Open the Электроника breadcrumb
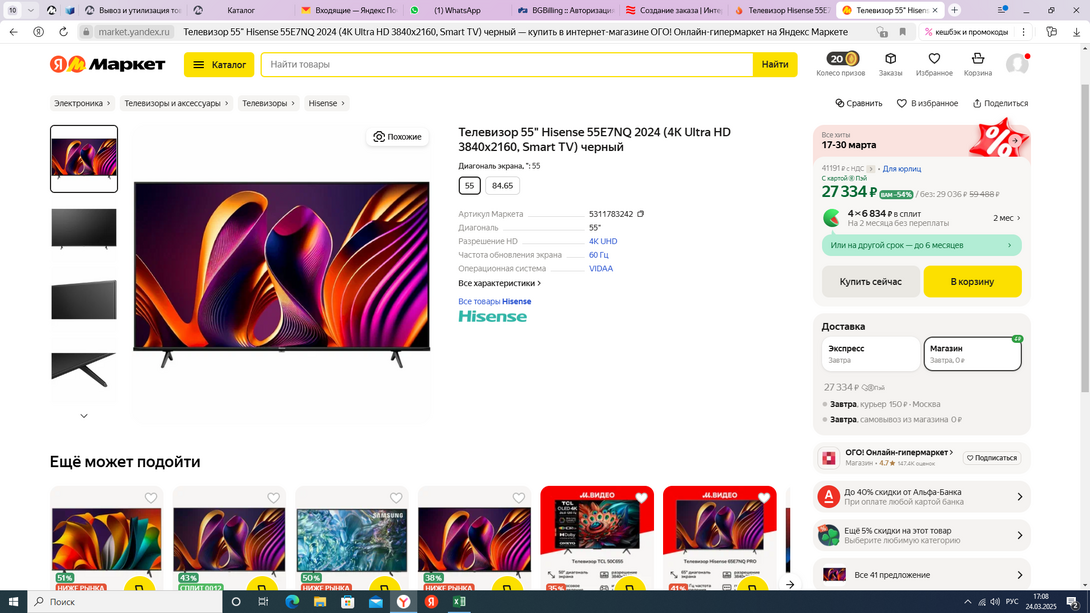The image size is (1090, 613). tap(82, 103)
